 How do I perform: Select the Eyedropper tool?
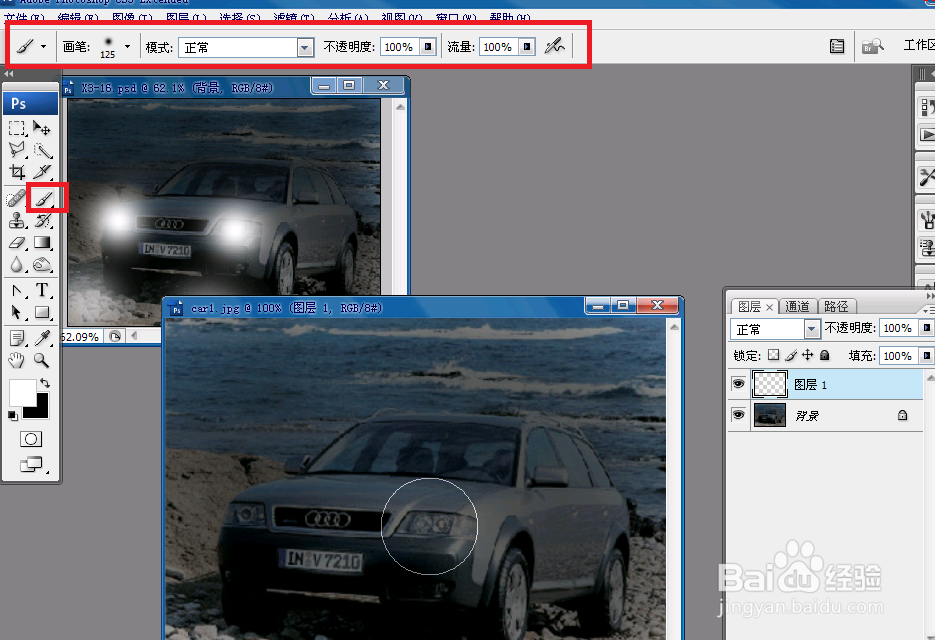click(x=42, y=338)
